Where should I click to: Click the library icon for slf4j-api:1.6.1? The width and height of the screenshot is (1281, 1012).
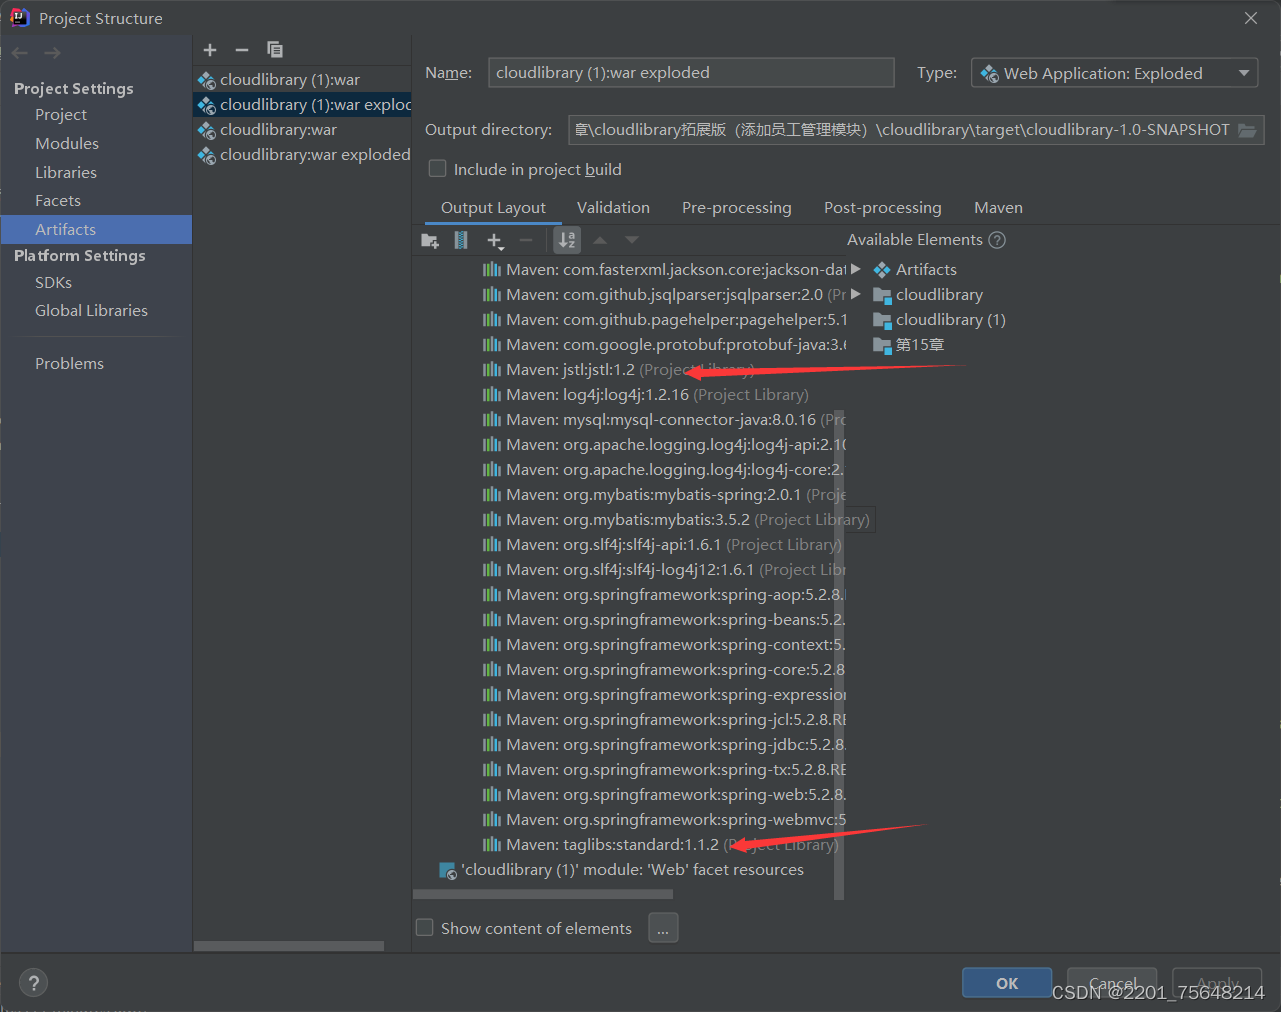click(x=492, y=545)
